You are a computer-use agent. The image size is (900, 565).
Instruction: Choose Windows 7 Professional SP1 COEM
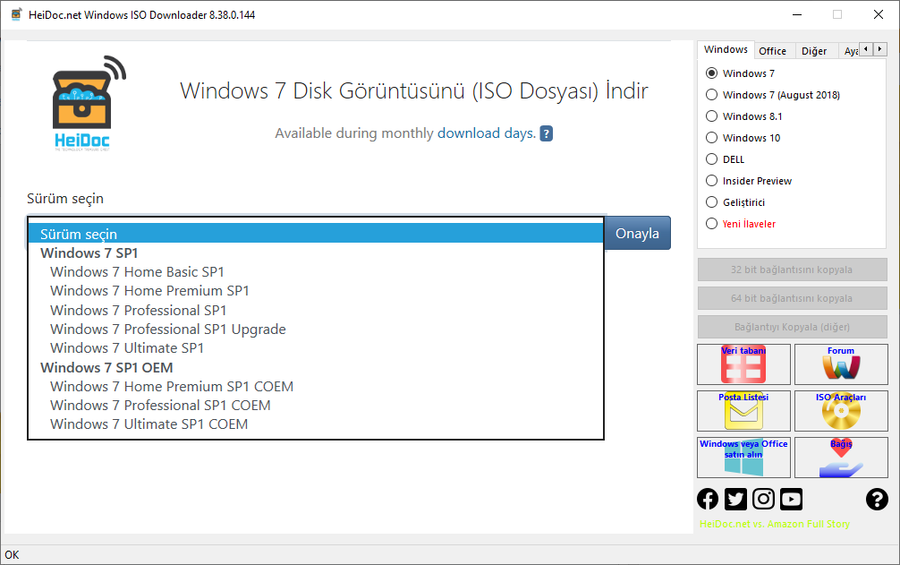[x=316, y=405]
